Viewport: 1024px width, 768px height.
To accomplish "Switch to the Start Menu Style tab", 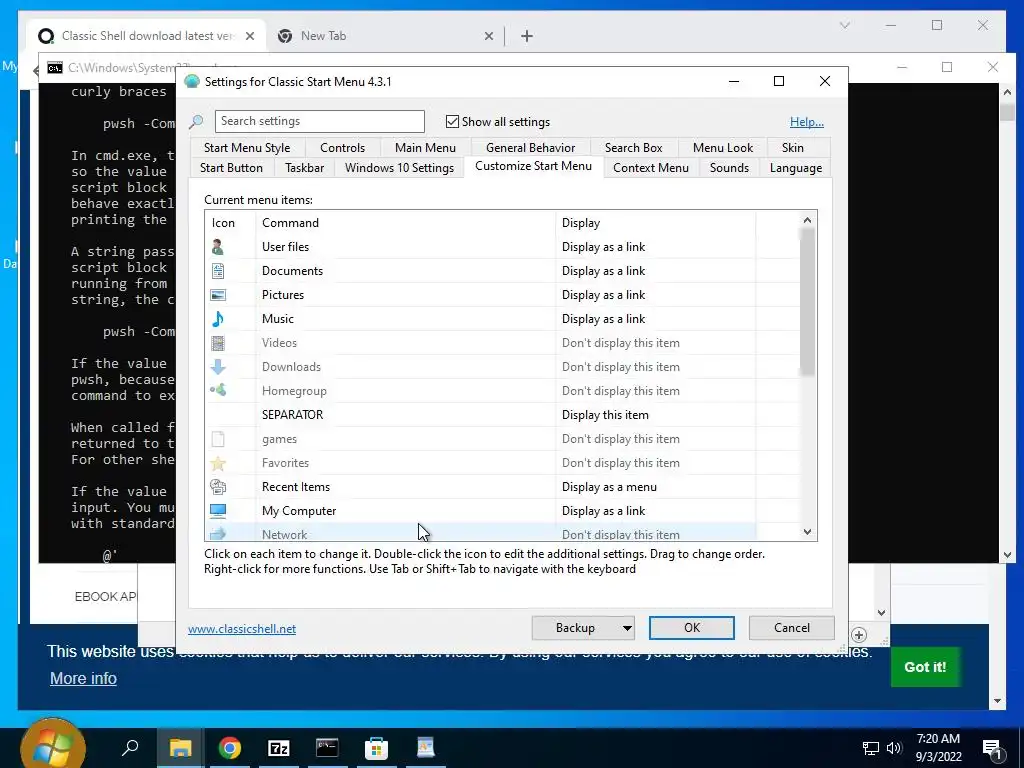I will 247,148.
